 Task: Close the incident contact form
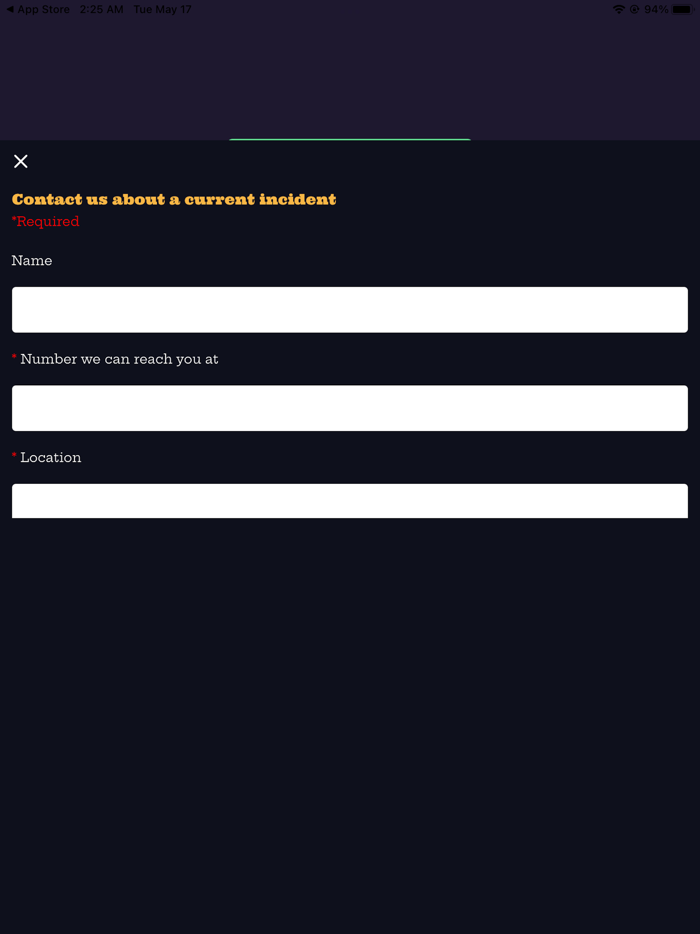[x=21, y=162]
